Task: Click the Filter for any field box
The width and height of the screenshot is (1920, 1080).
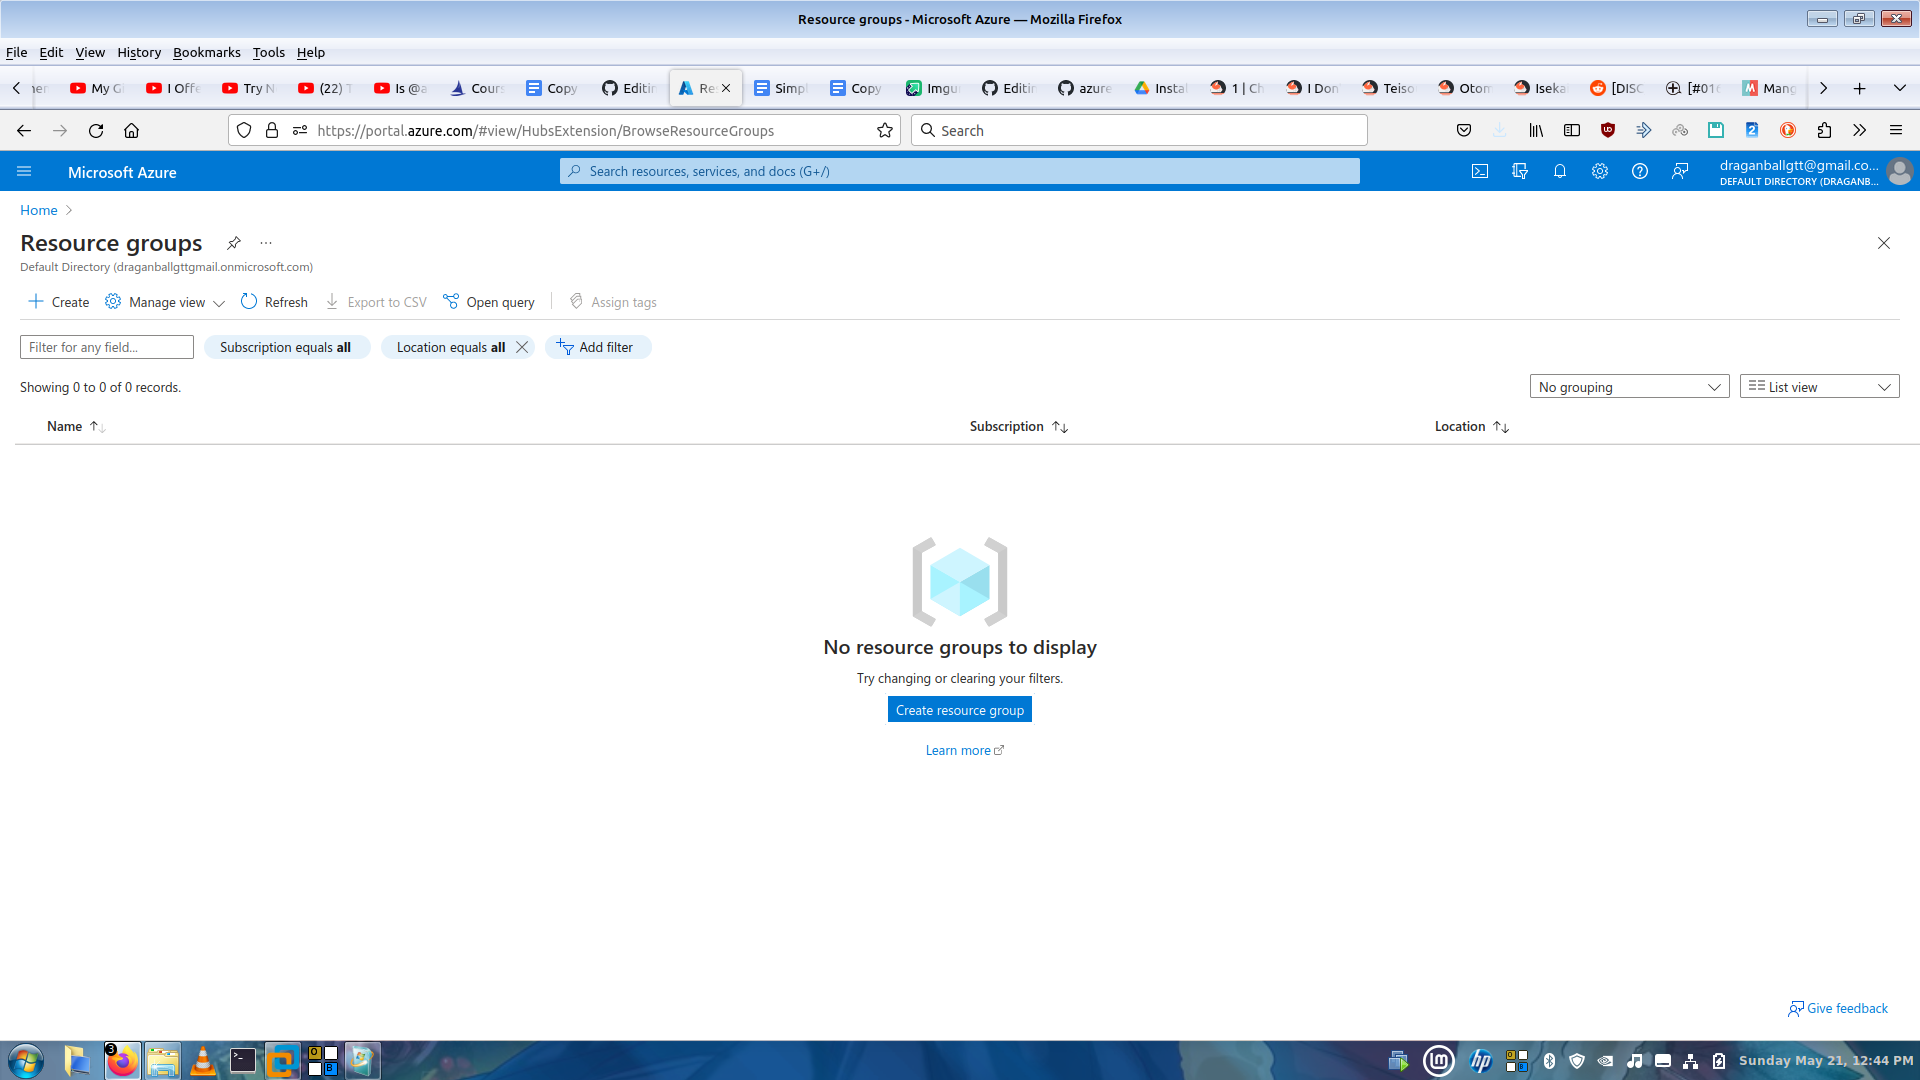Action: pyautogui.click(x=106, y=347)
